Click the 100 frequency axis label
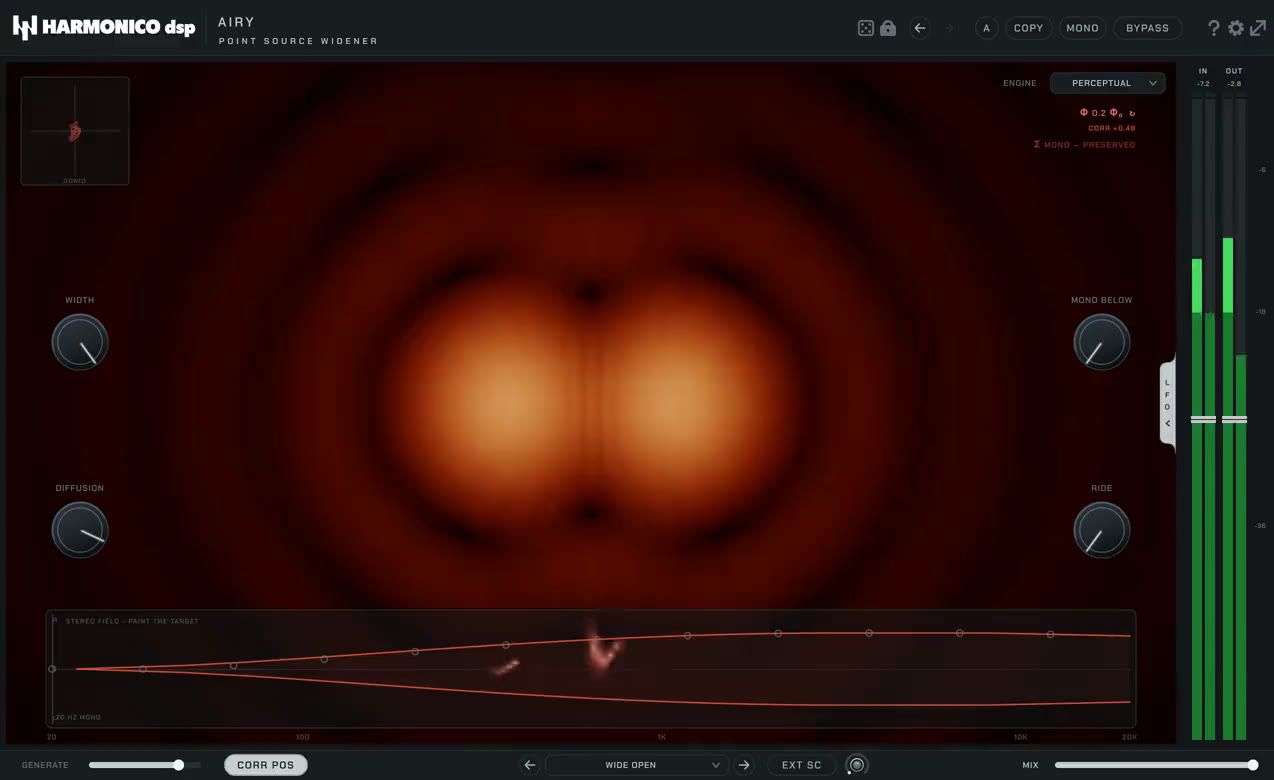This screenshot has width=1274, height=780. pos(302,737)
